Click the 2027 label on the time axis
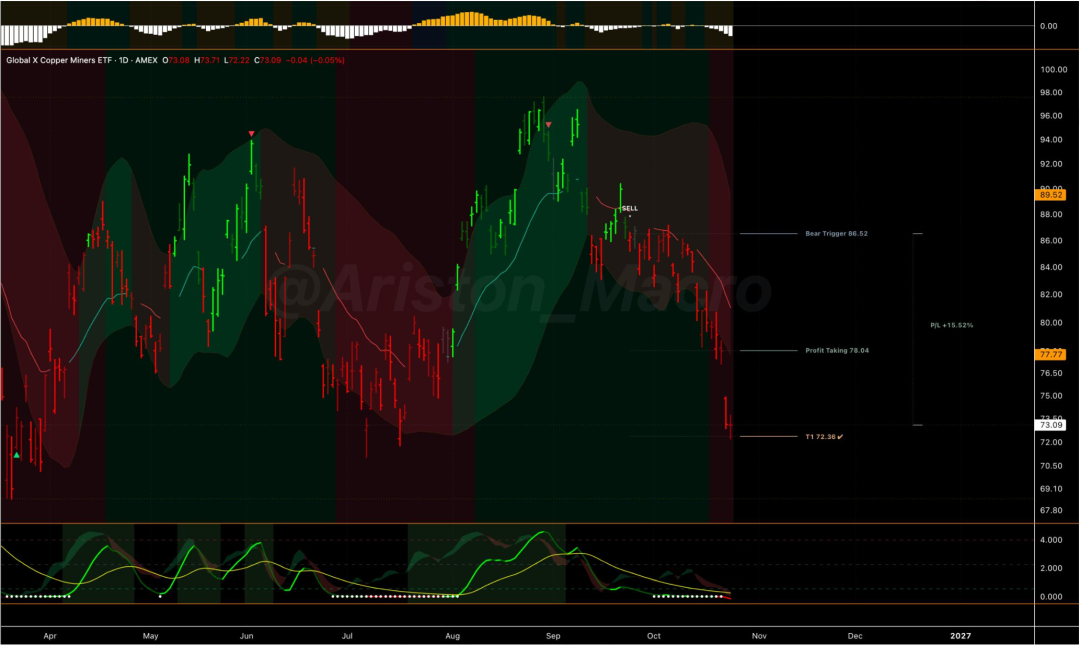The height and width of the screenshot is (645, 1080). click(960, 636)
